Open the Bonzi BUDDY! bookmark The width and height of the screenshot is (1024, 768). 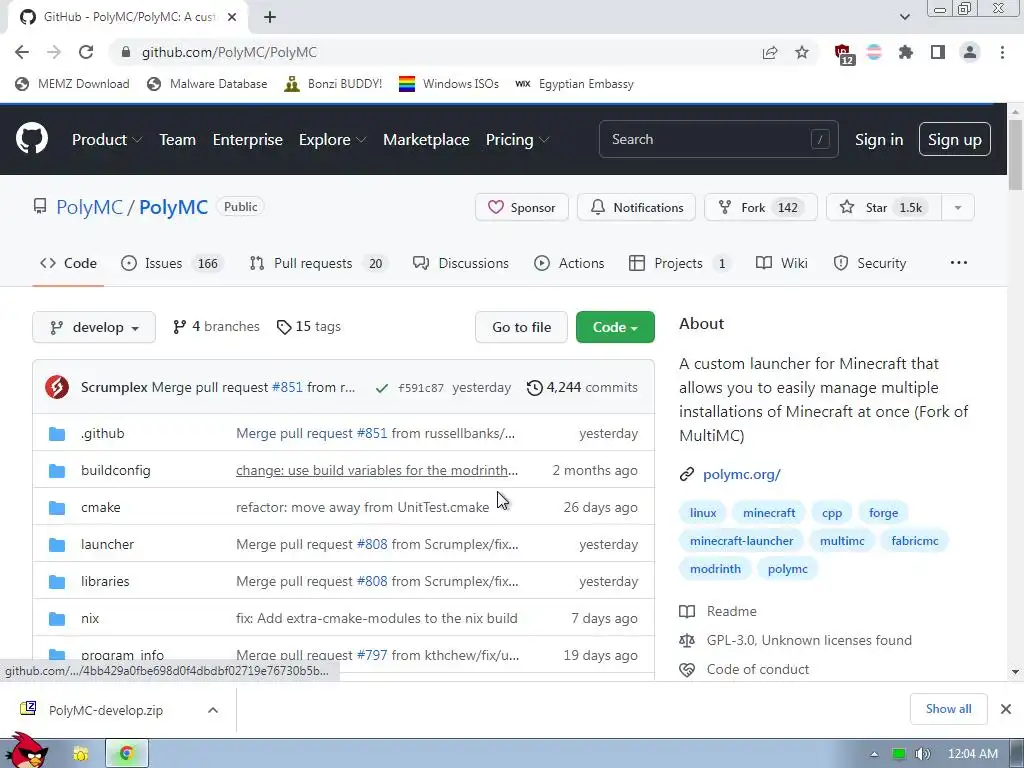tap(333, 84)
